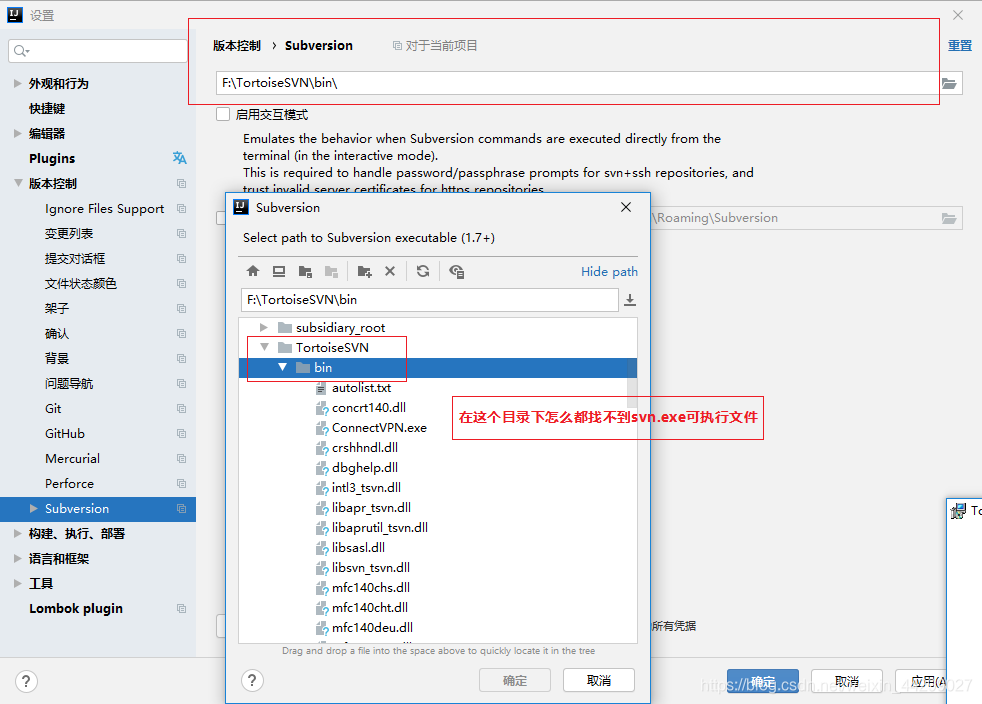The width and height of the screenshot is (982, 704).
Task: Select dbghelp.dll in file tree
Action: [364, 468]
